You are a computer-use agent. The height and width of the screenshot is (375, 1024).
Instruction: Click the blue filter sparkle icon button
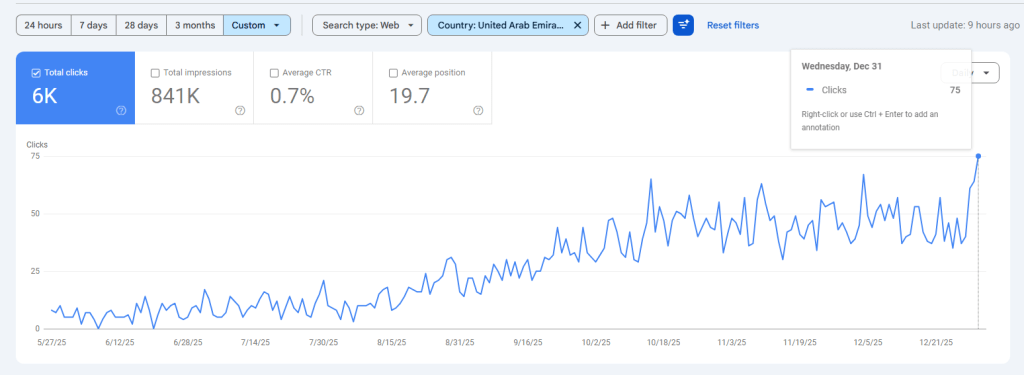683,25
